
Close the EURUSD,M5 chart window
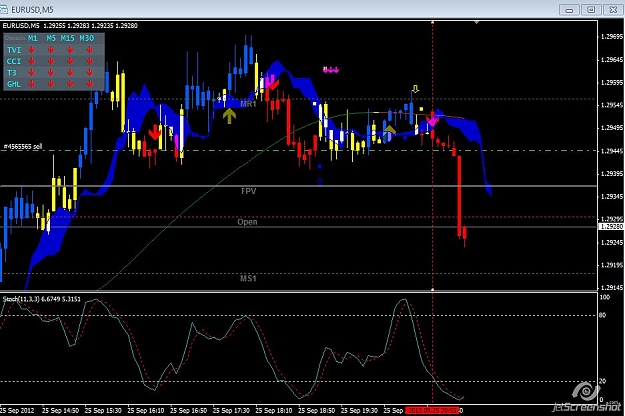[613, 10]
